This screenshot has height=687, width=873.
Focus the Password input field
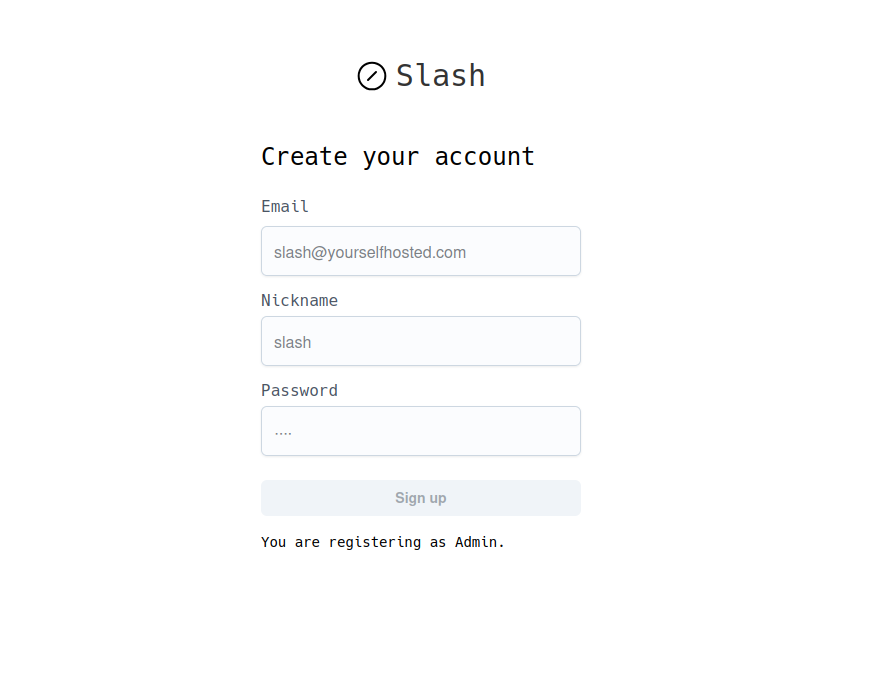pyautogui.click(x=420, y=431)
